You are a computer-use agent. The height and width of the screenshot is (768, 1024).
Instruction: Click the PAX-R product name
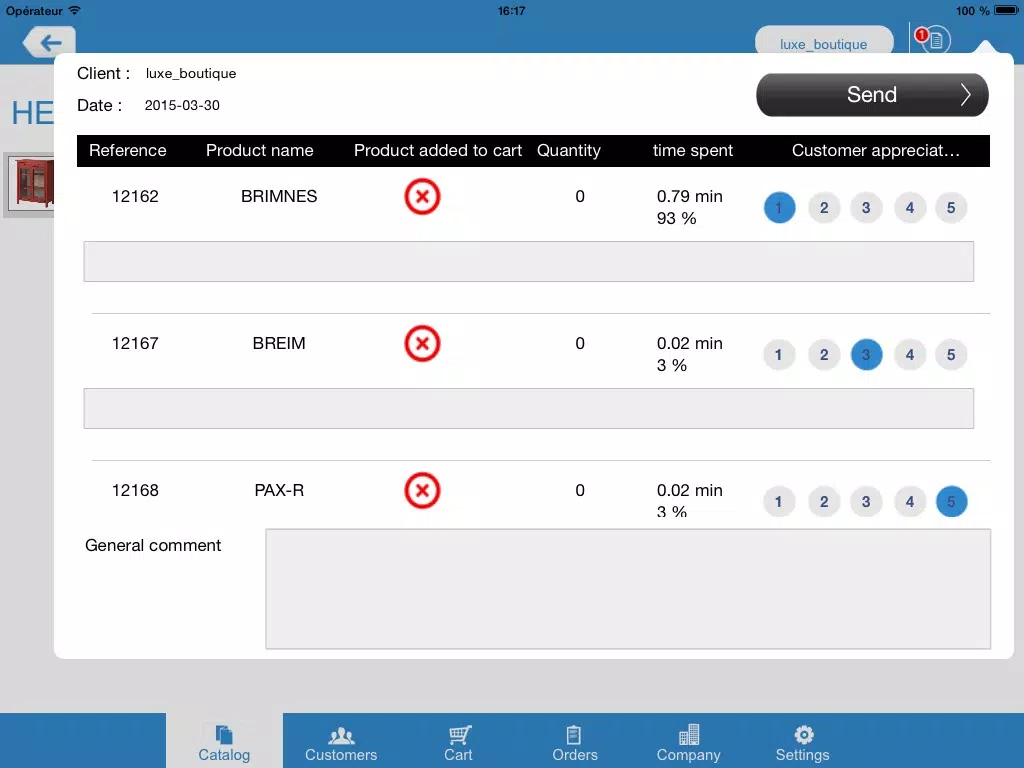pyautogui.click(x=279, y=490)
